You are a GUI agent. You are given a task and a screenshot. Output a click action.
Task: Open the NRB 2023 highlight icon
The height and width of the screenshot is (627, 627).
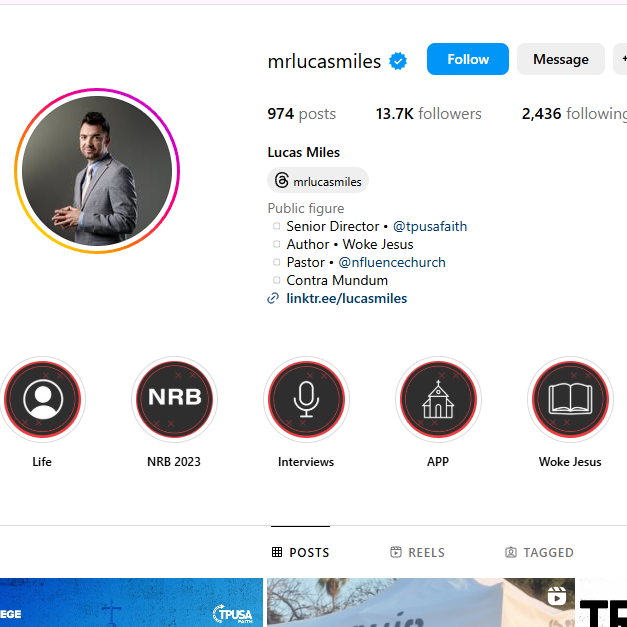pos(174,399)
